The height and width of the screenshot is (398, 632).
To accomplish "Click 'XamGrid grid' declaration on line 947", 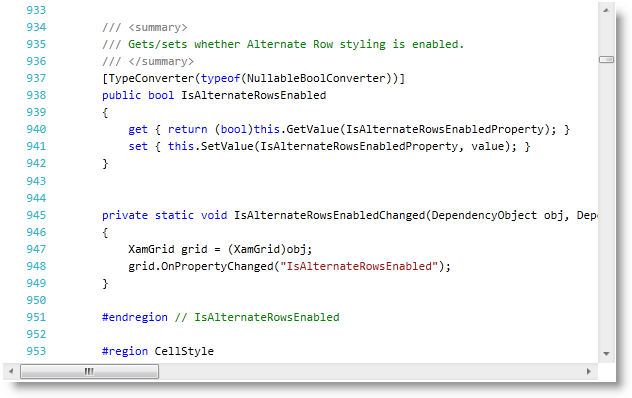I will click(x=168, y=249).
